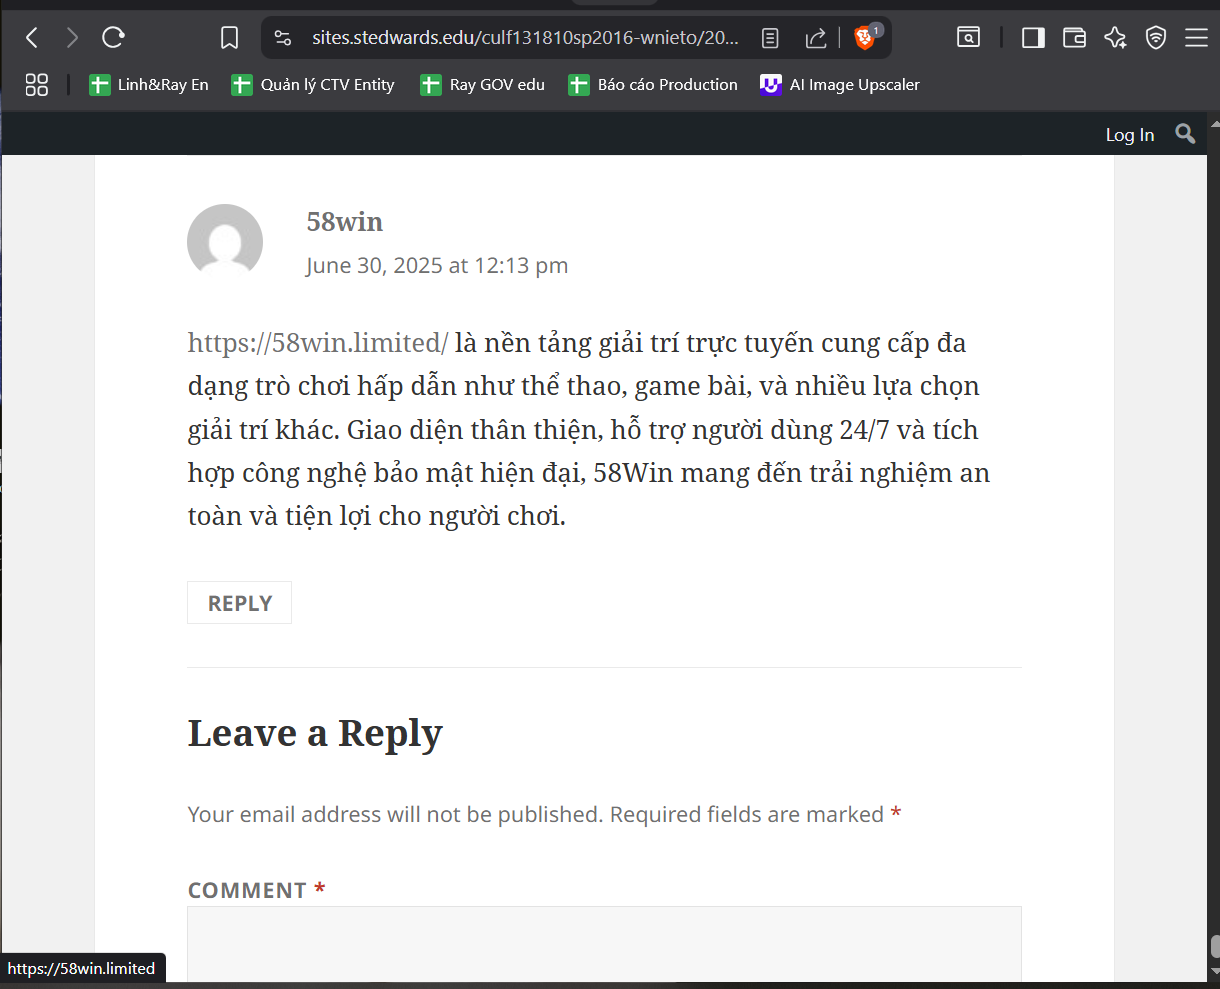This screenshot has width=1220, height=989.
Task: Open the Linh&Ray En bookmark
Action: click(x=149, y=85)
